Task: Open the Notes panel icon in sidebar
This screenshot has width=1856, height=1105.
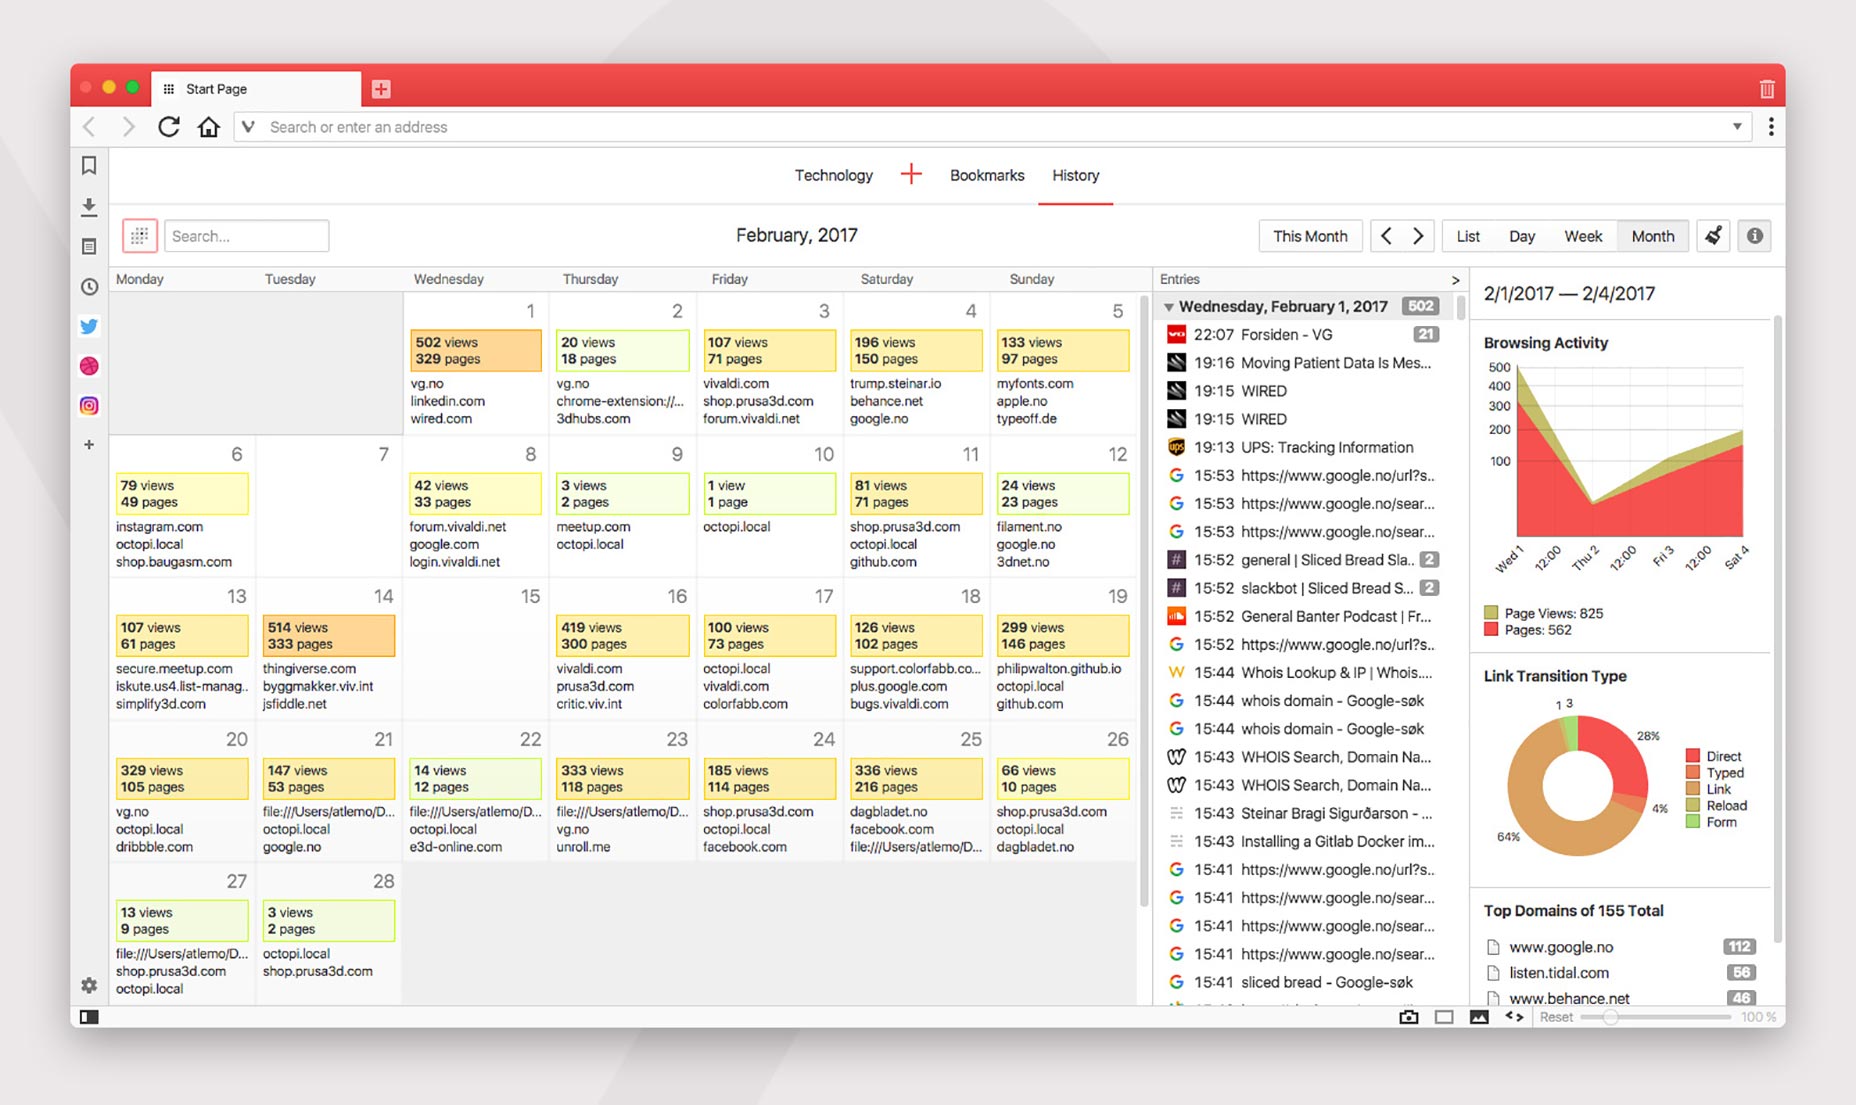Action: click(x=89, y=246)
